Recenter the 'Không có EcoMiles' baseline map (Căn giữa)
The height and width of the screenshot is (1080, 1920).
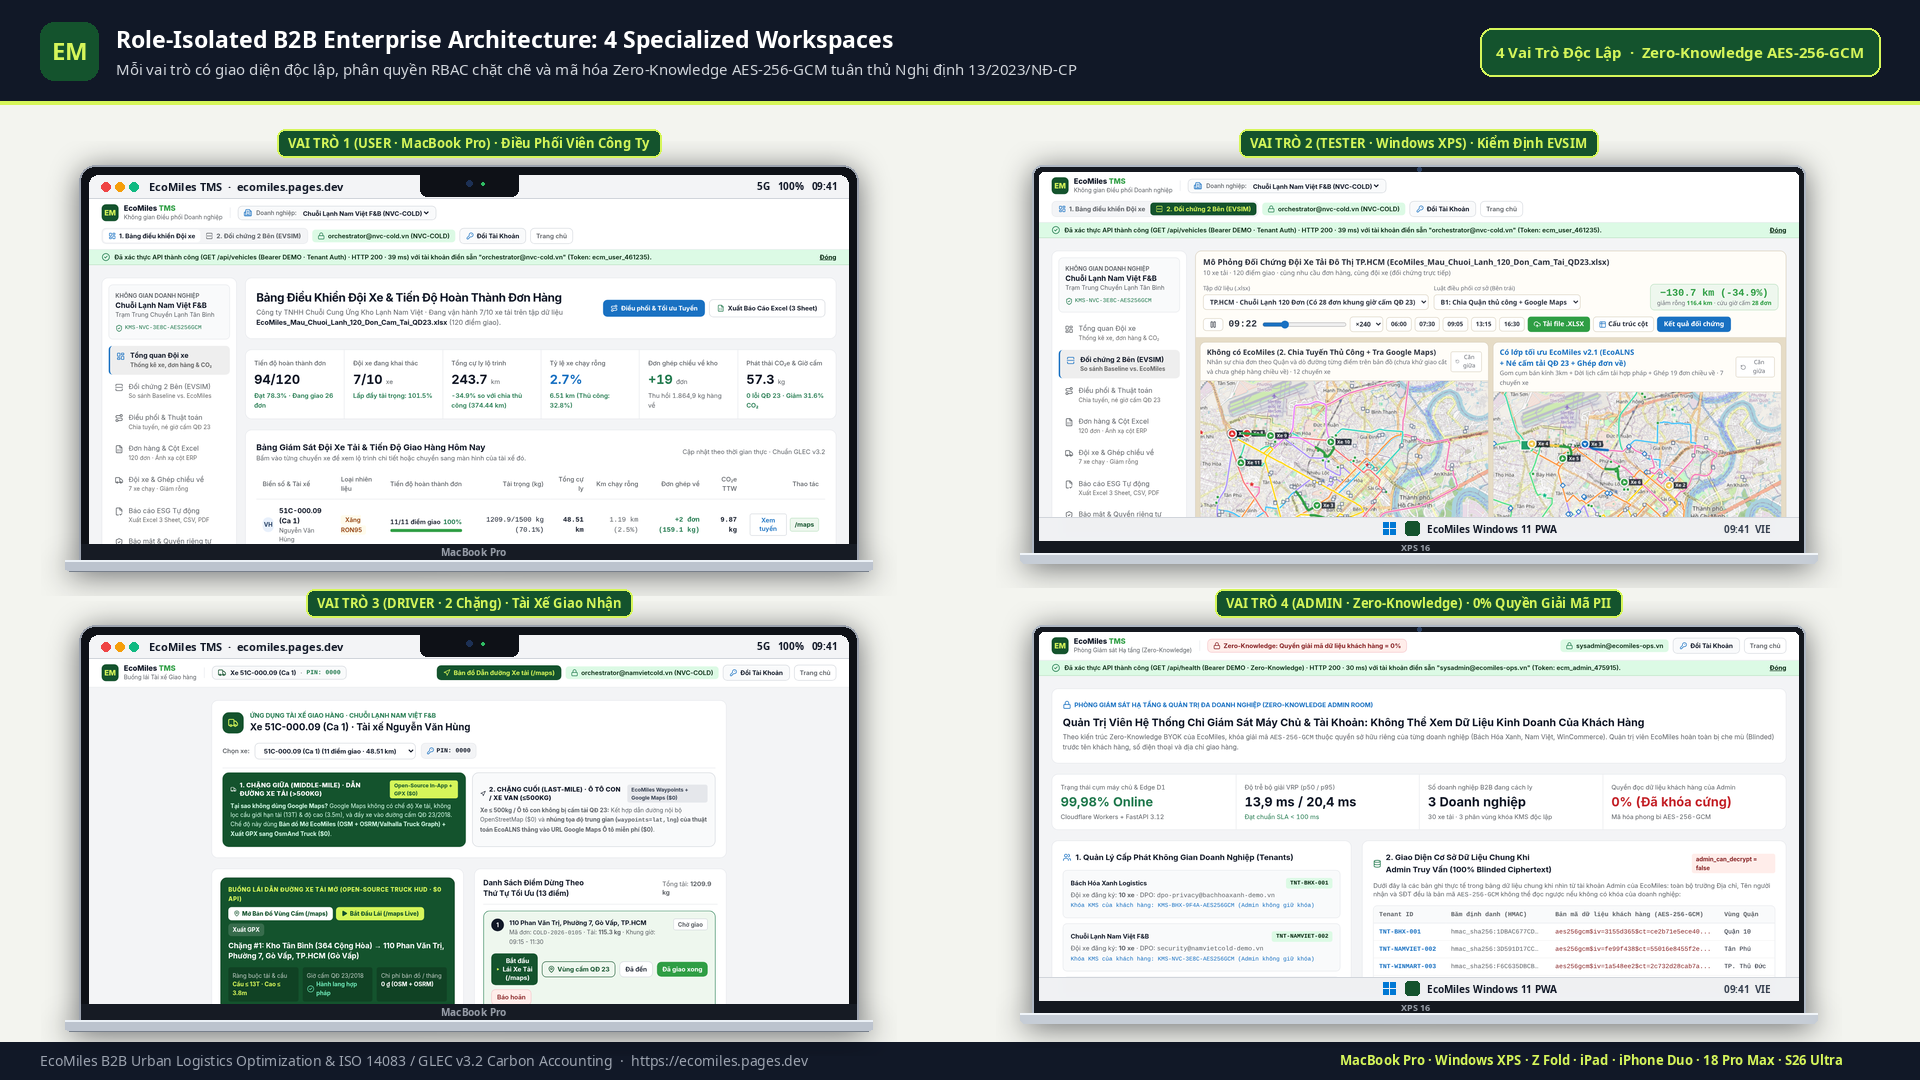(x=1464, y=361)
